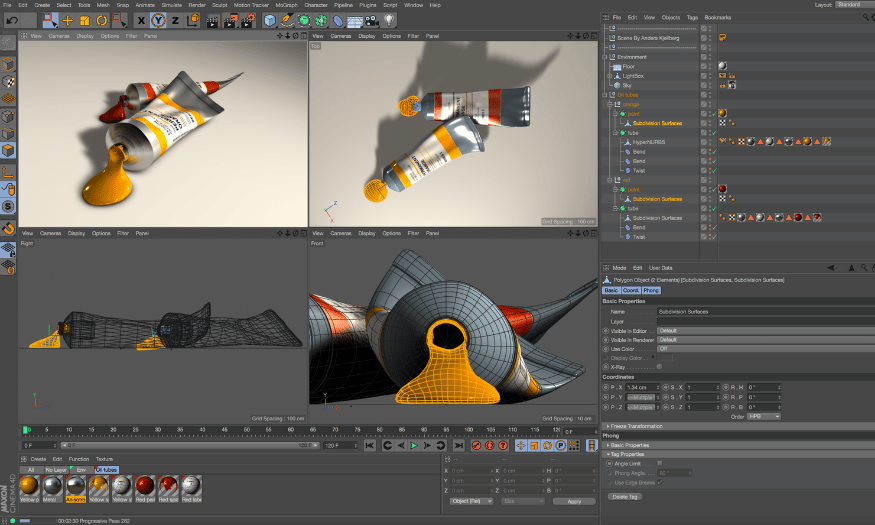Screen dimensions: 875x525
Task: Expand Freeze Transformation section
Action: pyautogui.click(x=608, y=426)
